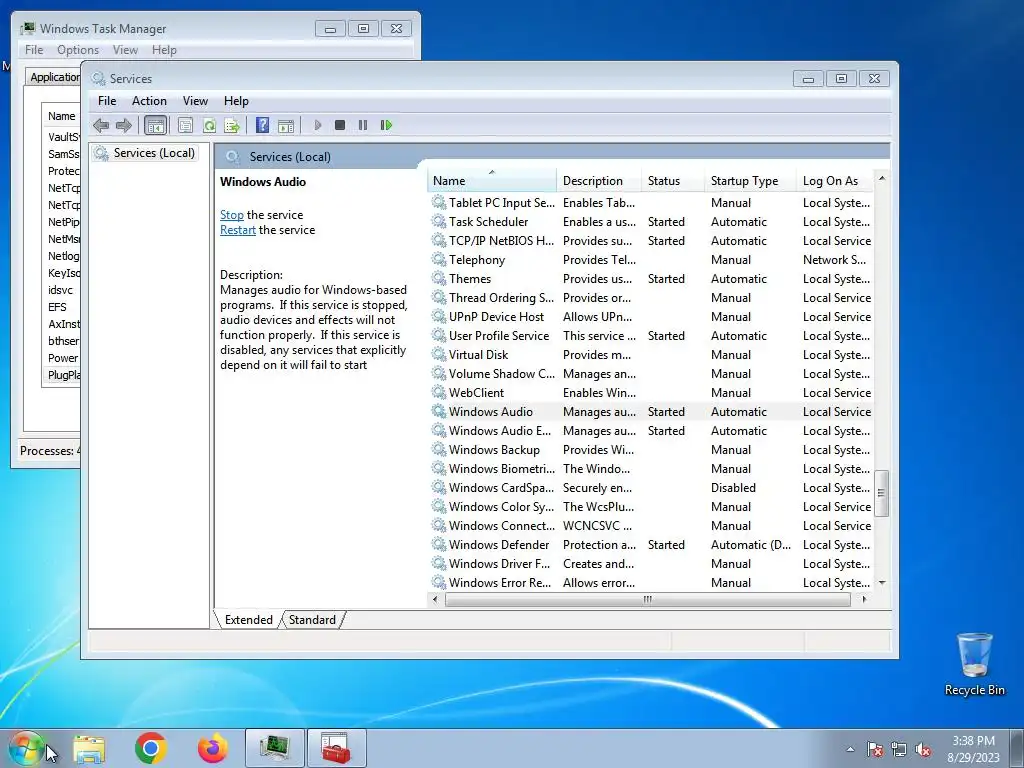The width and height of the screenshot is (1024, 768).
Task: Open the Options menu in Task Manager
Action: tap(78, 50)
